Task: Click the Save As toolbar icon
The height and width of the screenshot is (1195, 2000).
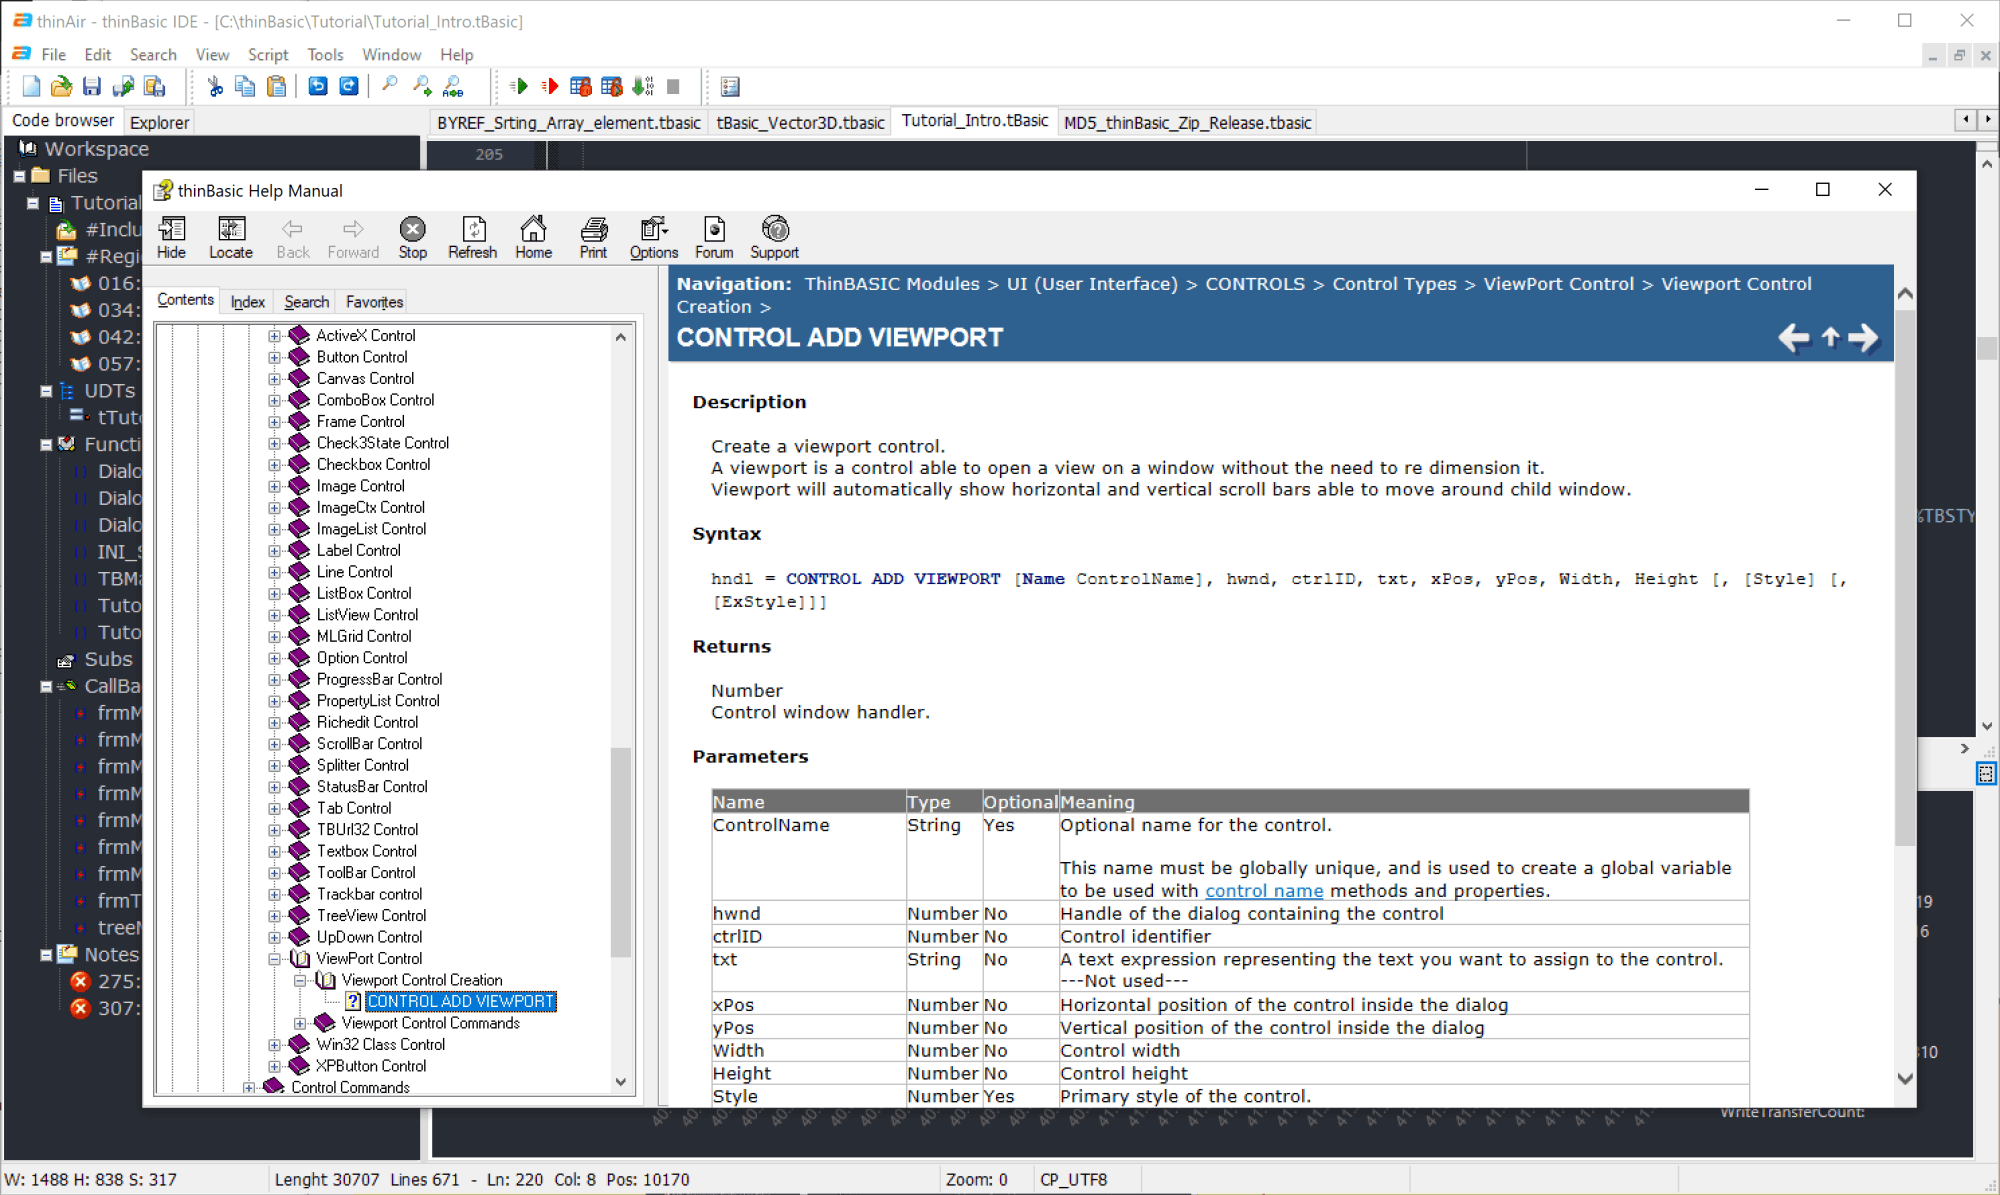Action: point(123,87)
